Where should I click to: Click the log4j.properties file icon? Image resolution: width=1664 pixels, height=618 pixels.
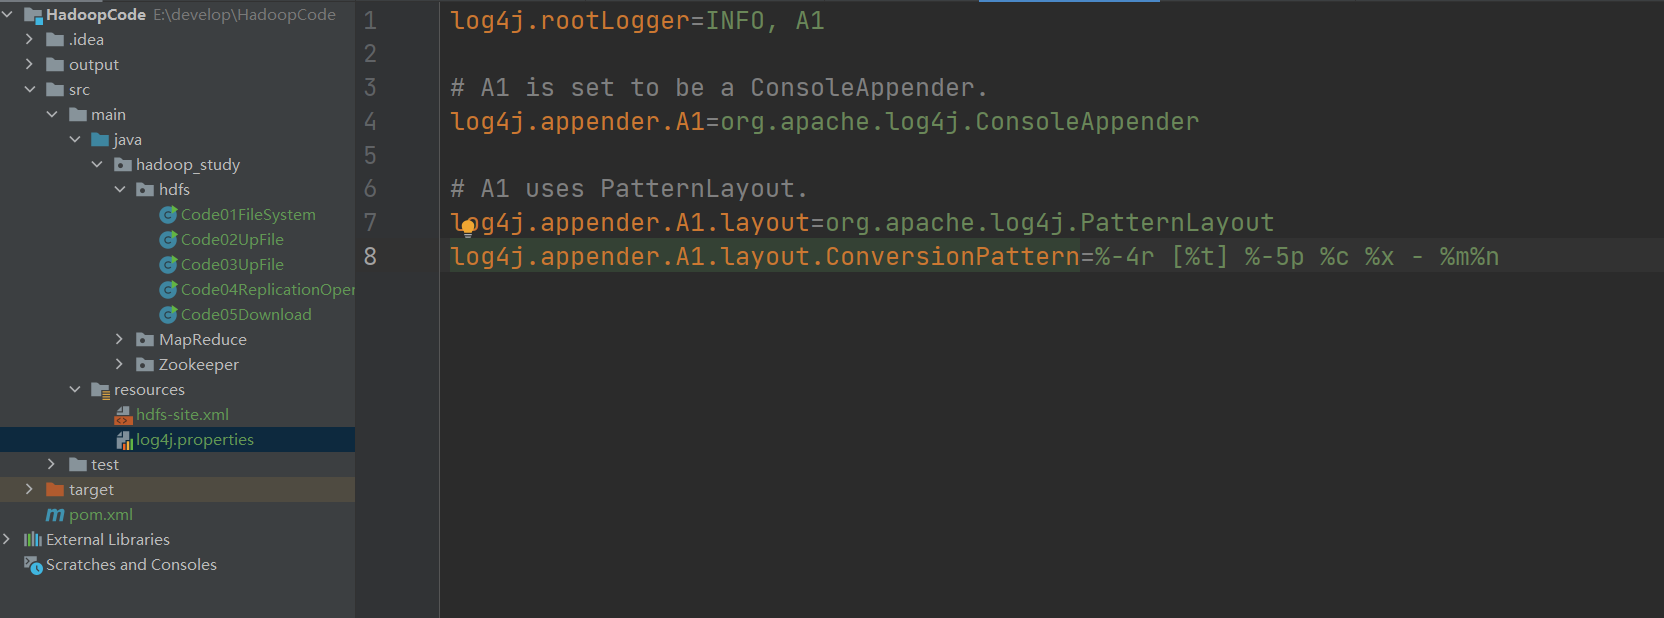[124, 440]
